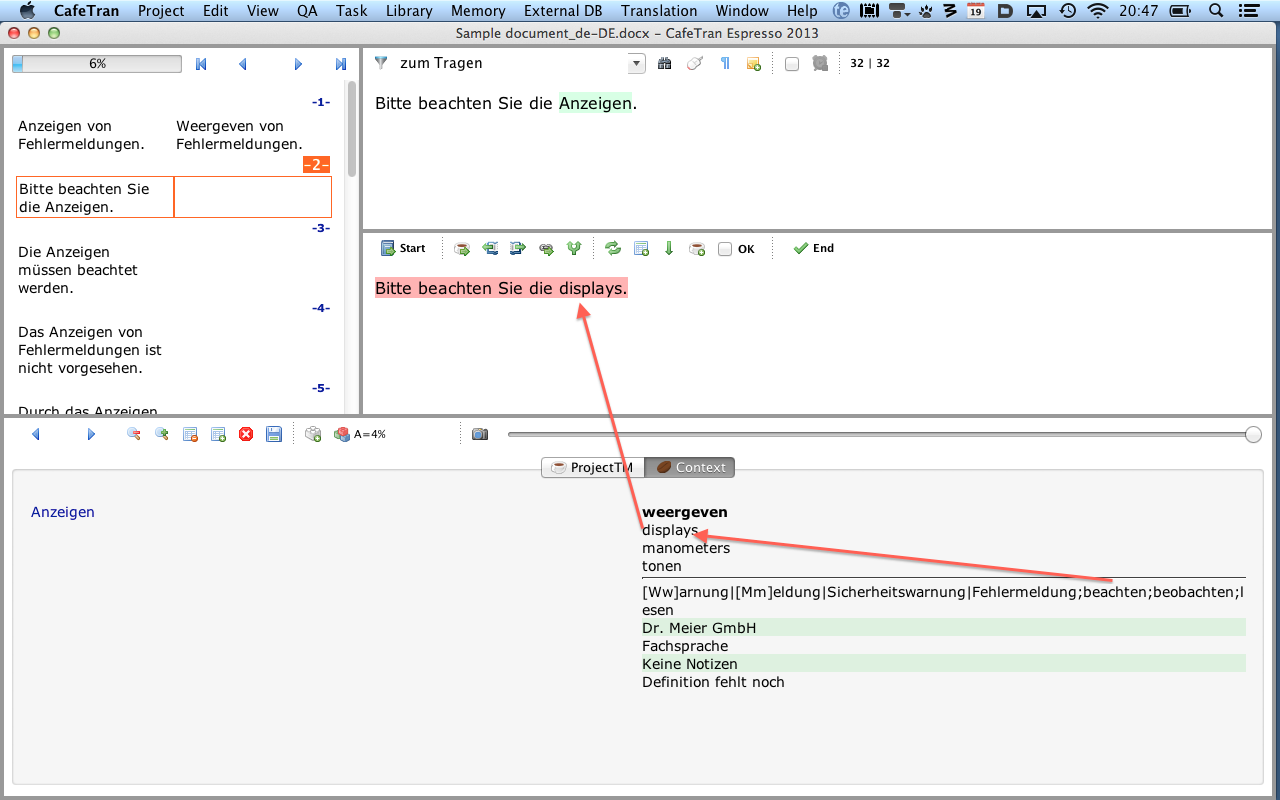
Task: Click the slider handle beside the camera
Action: point(1253,434)
